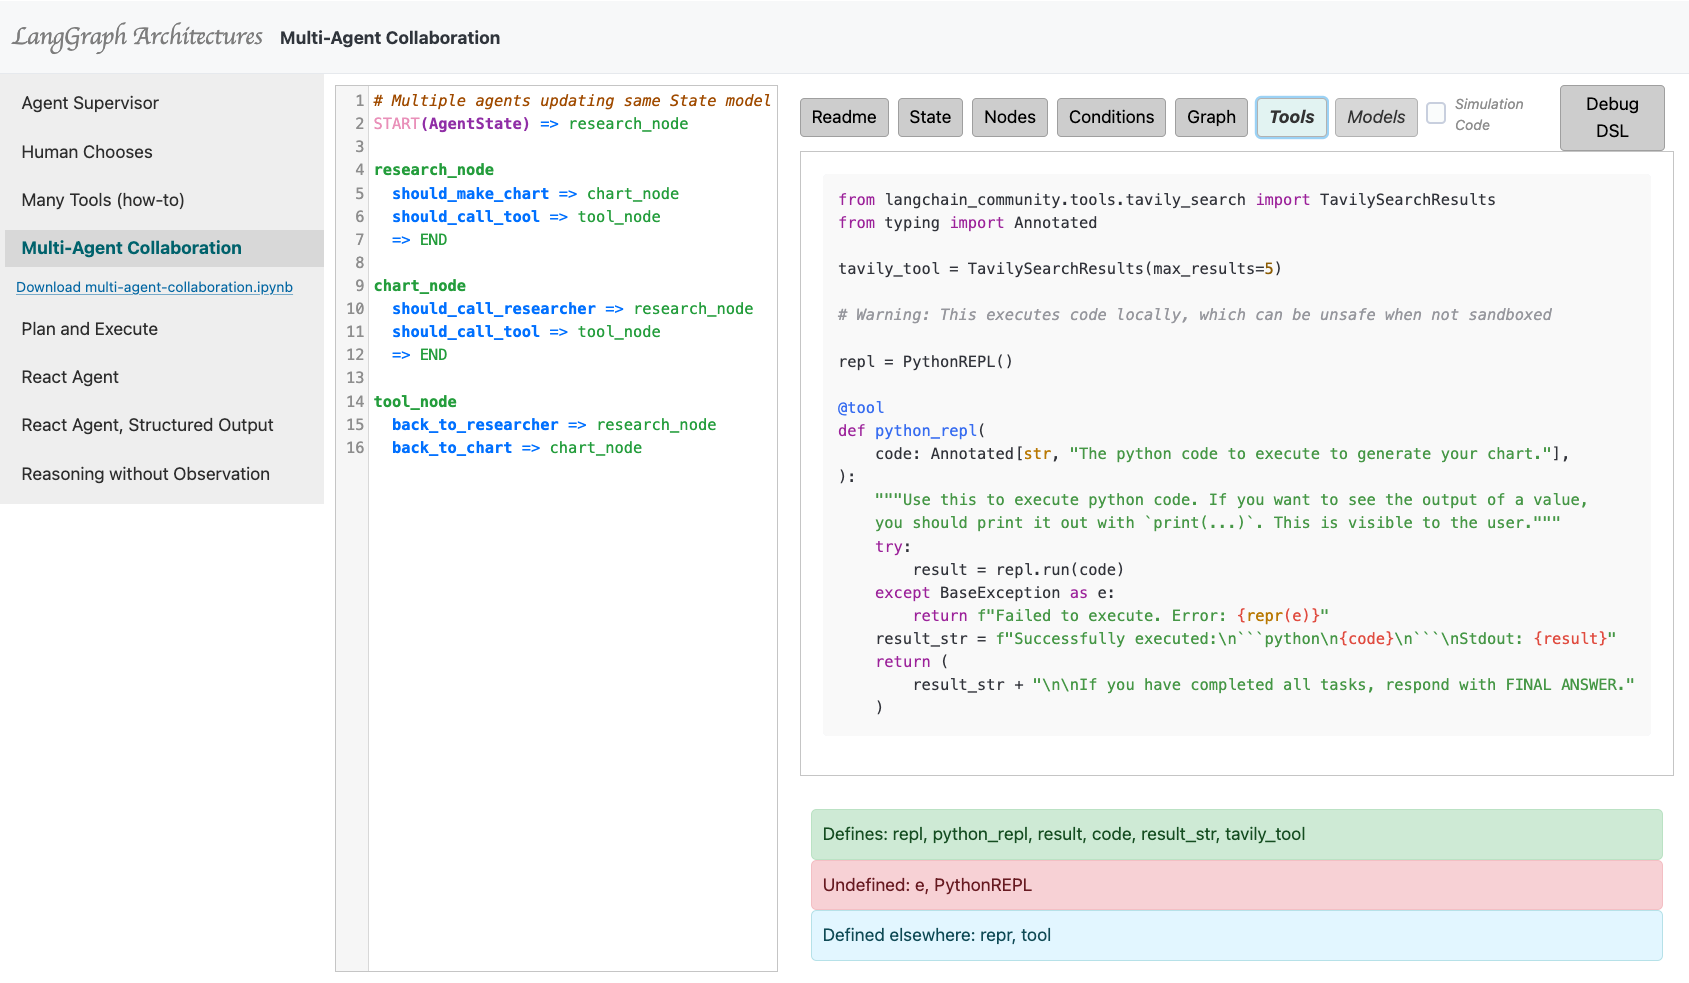Image resolution: width=1689 pixels, height=983 pixels.
Task: Click the LangGraph Architectures logo title
Action: tap(137, 37)
